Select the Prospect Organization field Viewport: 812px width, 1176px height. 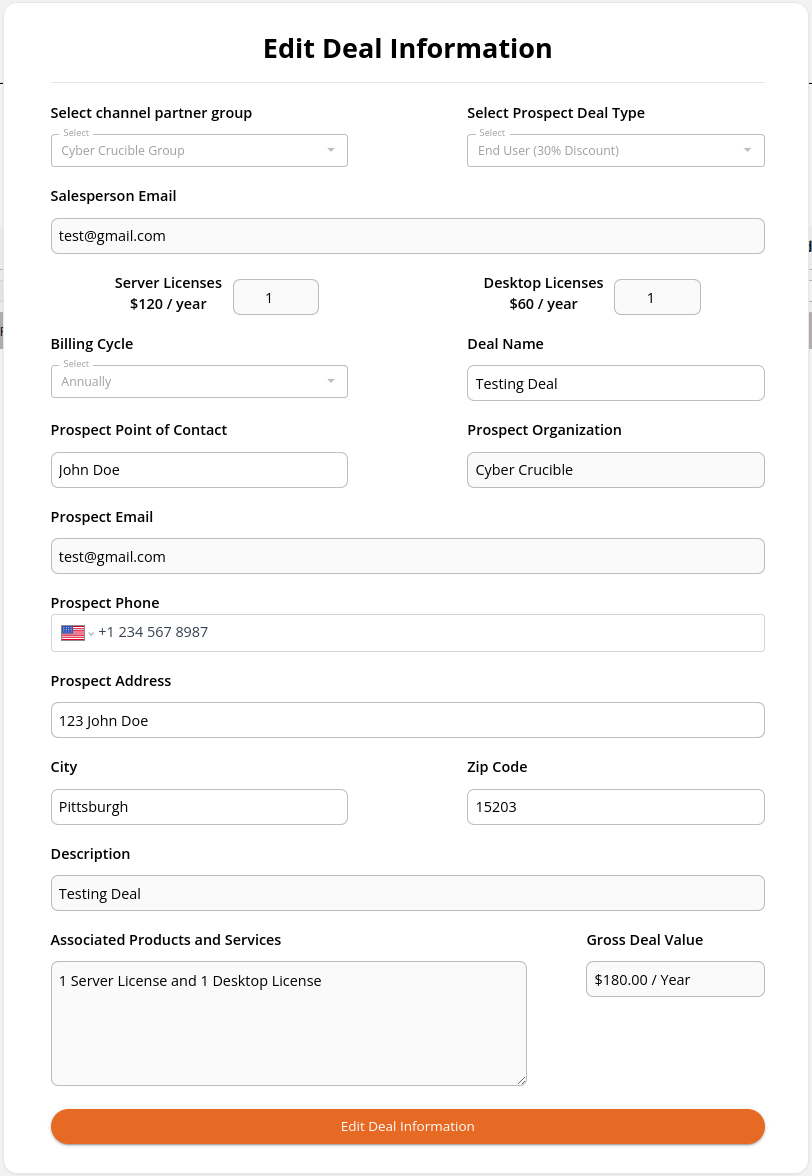pos(616,470)
